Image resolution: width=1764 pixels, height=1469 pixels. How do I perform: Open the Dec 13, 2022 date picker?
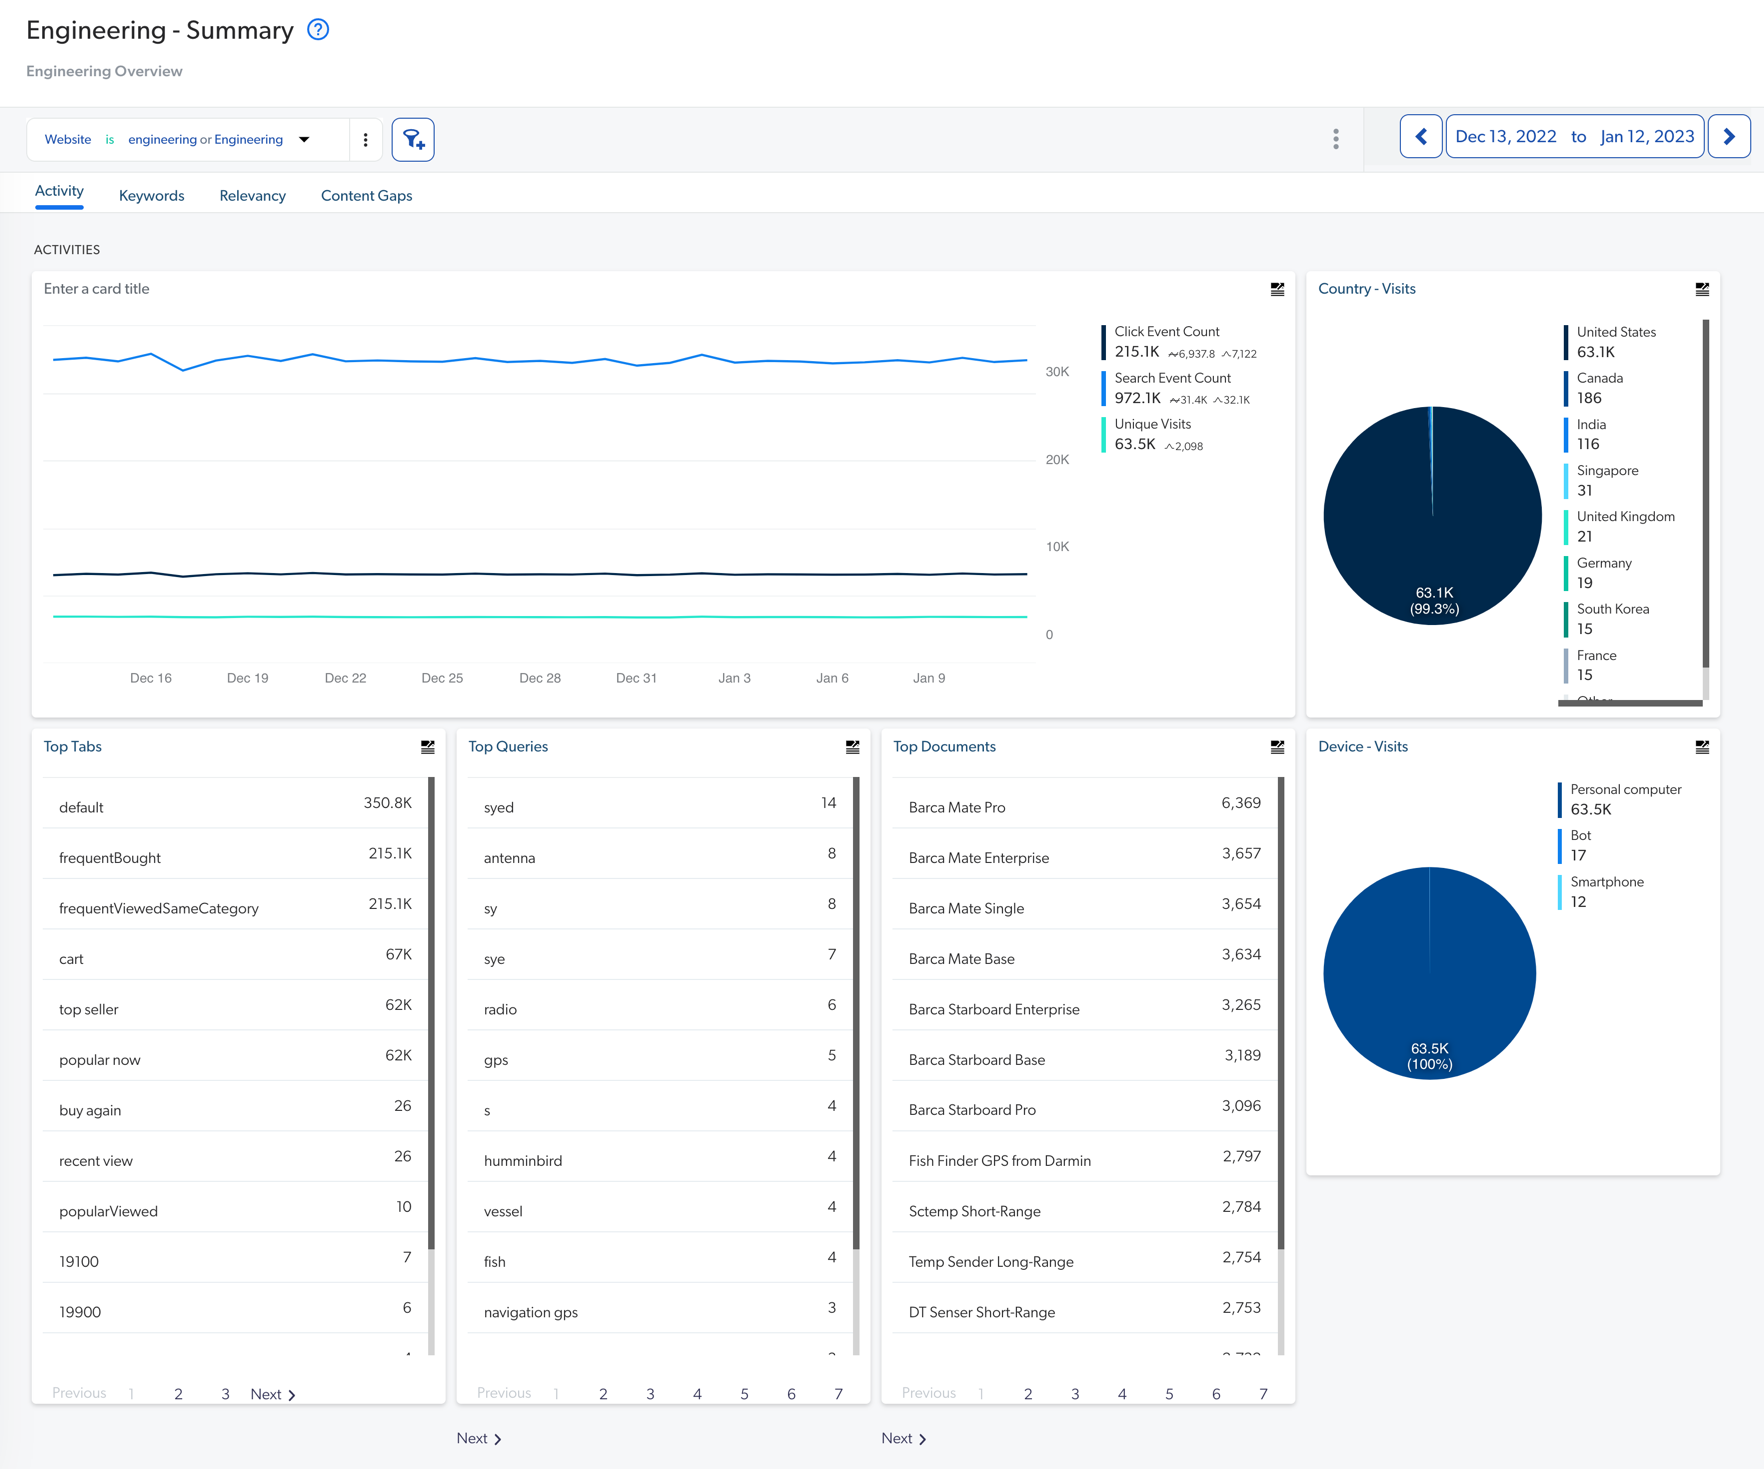(1506, 136)
